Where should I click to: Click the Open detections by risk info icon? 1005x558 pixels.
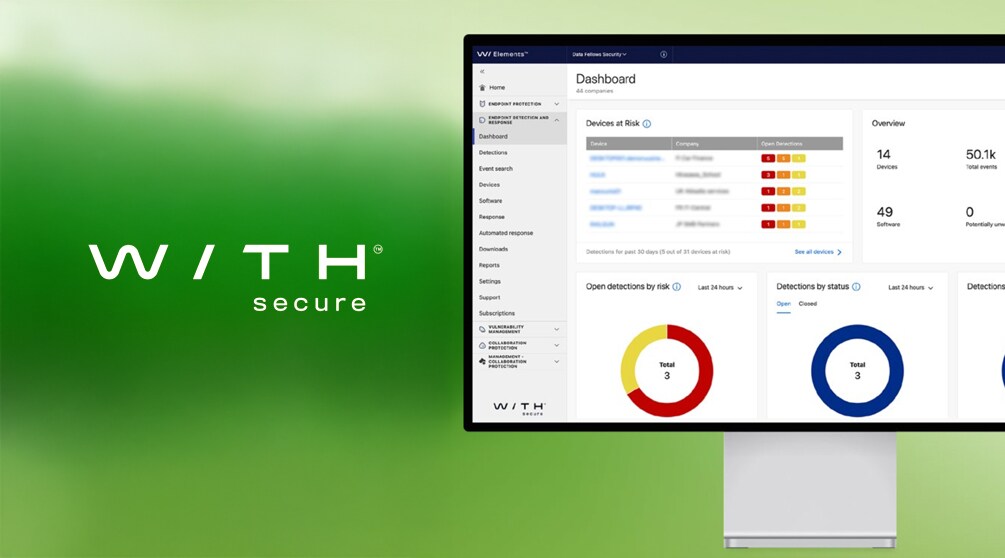pos(677,287)
